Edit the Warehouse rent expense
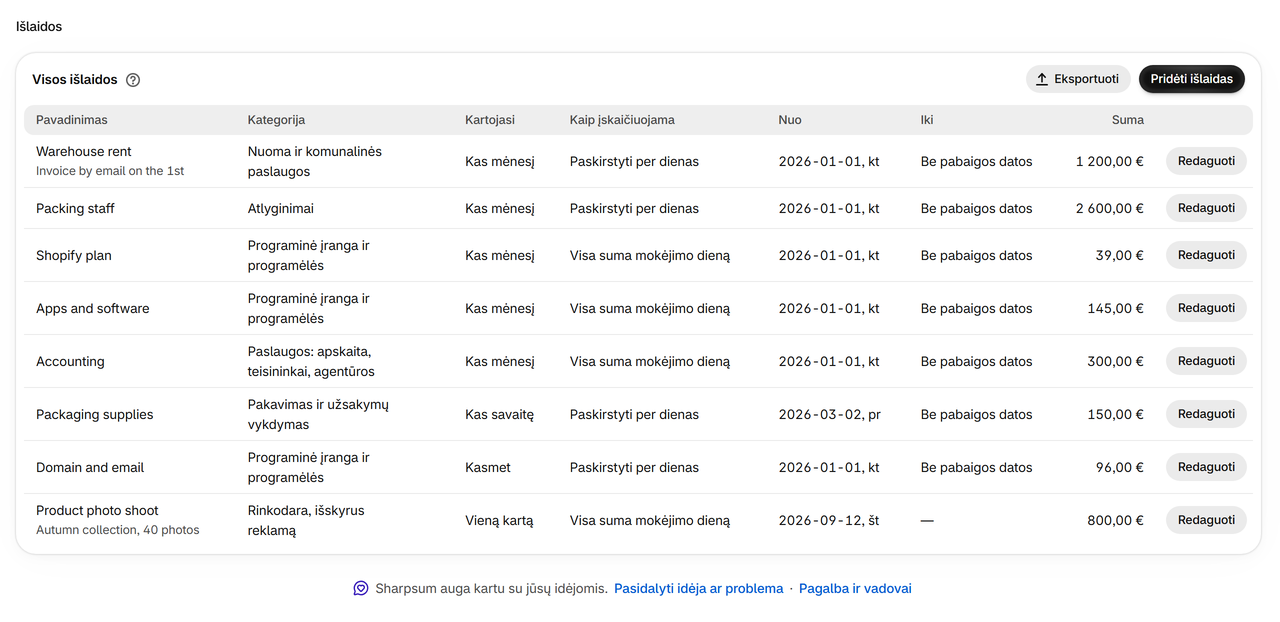Image resolution: width=1280 pixels, height=622 pixels. click(1206, 161)
